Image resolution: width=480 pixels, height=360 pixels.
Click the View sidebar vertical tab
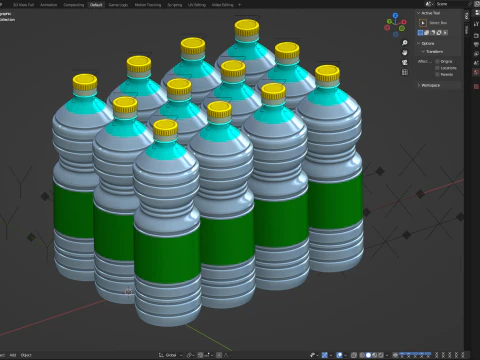click(x=466, y=30)
